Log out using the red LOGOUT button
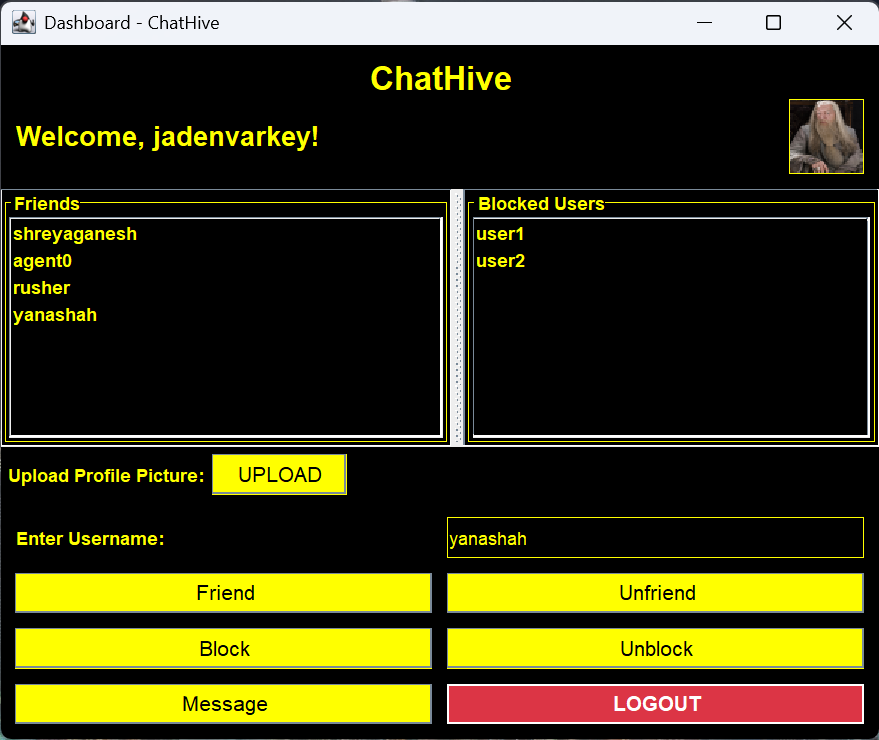The width and height of the screenshot is (879, 740). tap(654, 704)
